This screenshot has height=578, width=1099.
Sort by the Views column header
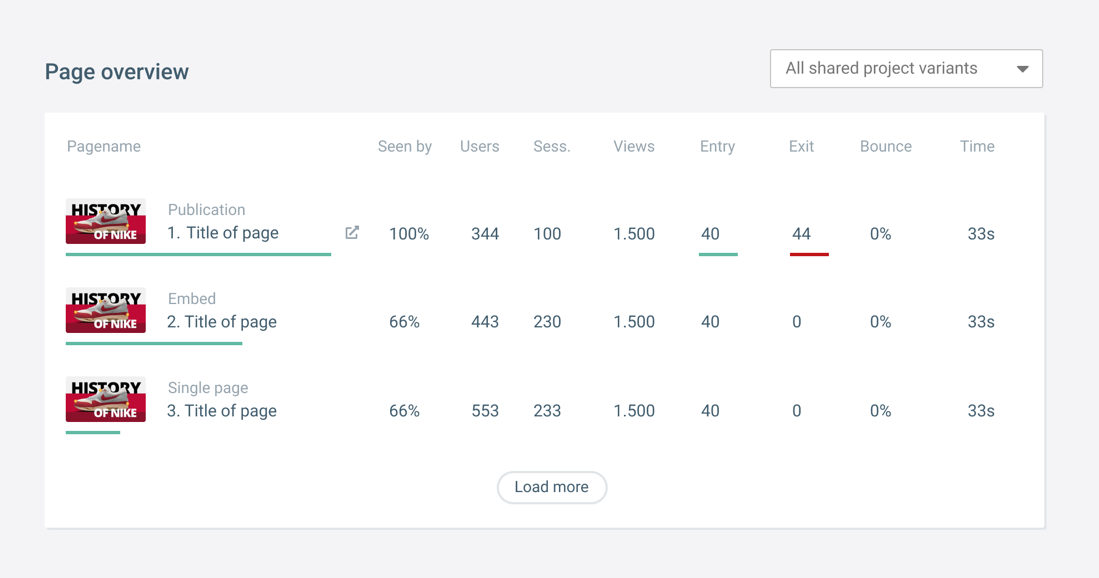coord(634,146)
